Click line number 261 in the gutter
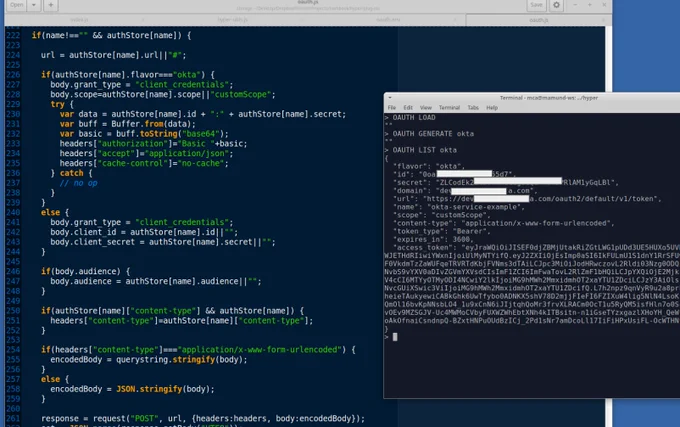Image resolution: width=680 pixels, height=427 pixels. pyautogui.click(x=13, y=418)
